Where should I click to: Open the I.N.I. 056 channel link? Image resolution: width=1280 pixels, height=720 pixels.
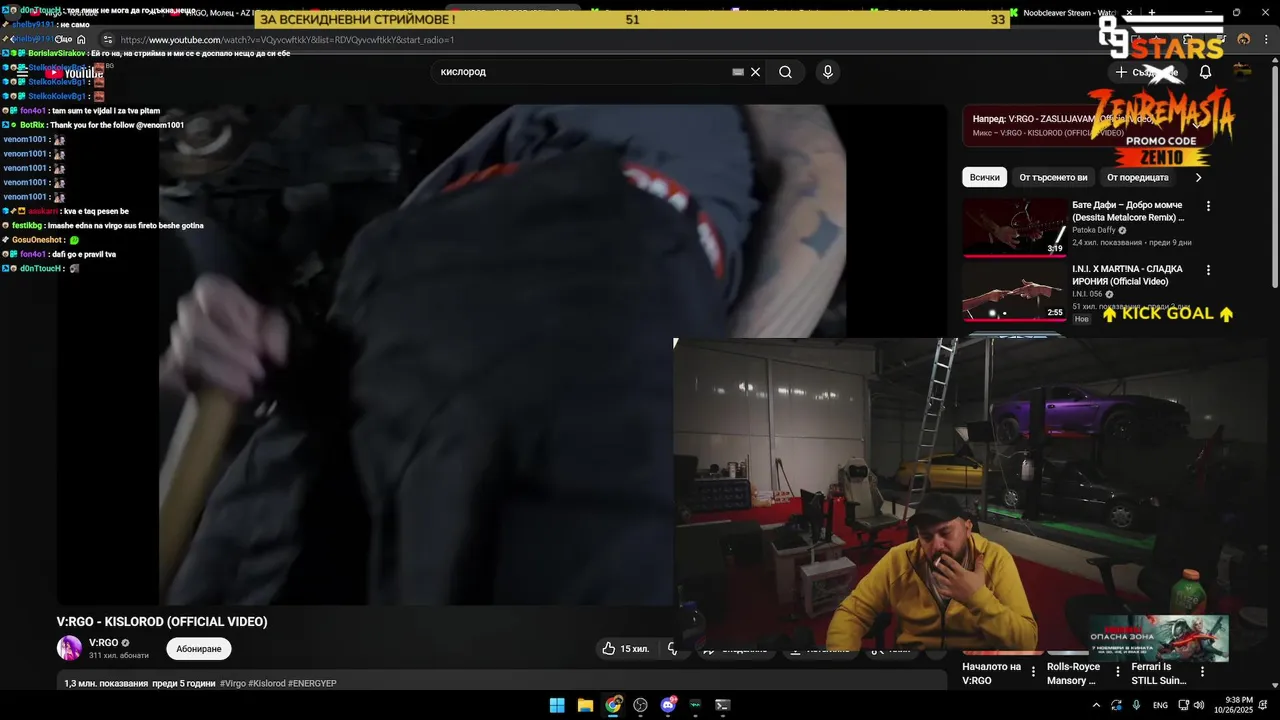pyautogui.click(x=1087, y=294)
